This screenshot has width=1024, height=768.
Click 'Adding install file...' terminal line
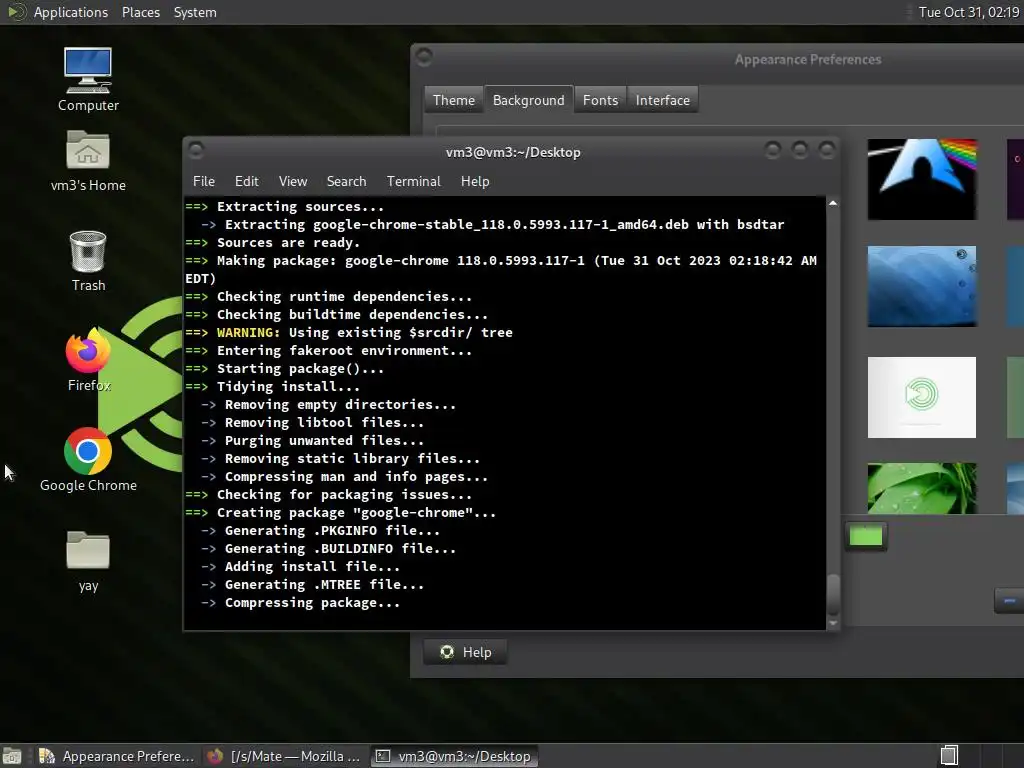pos(312,567)
